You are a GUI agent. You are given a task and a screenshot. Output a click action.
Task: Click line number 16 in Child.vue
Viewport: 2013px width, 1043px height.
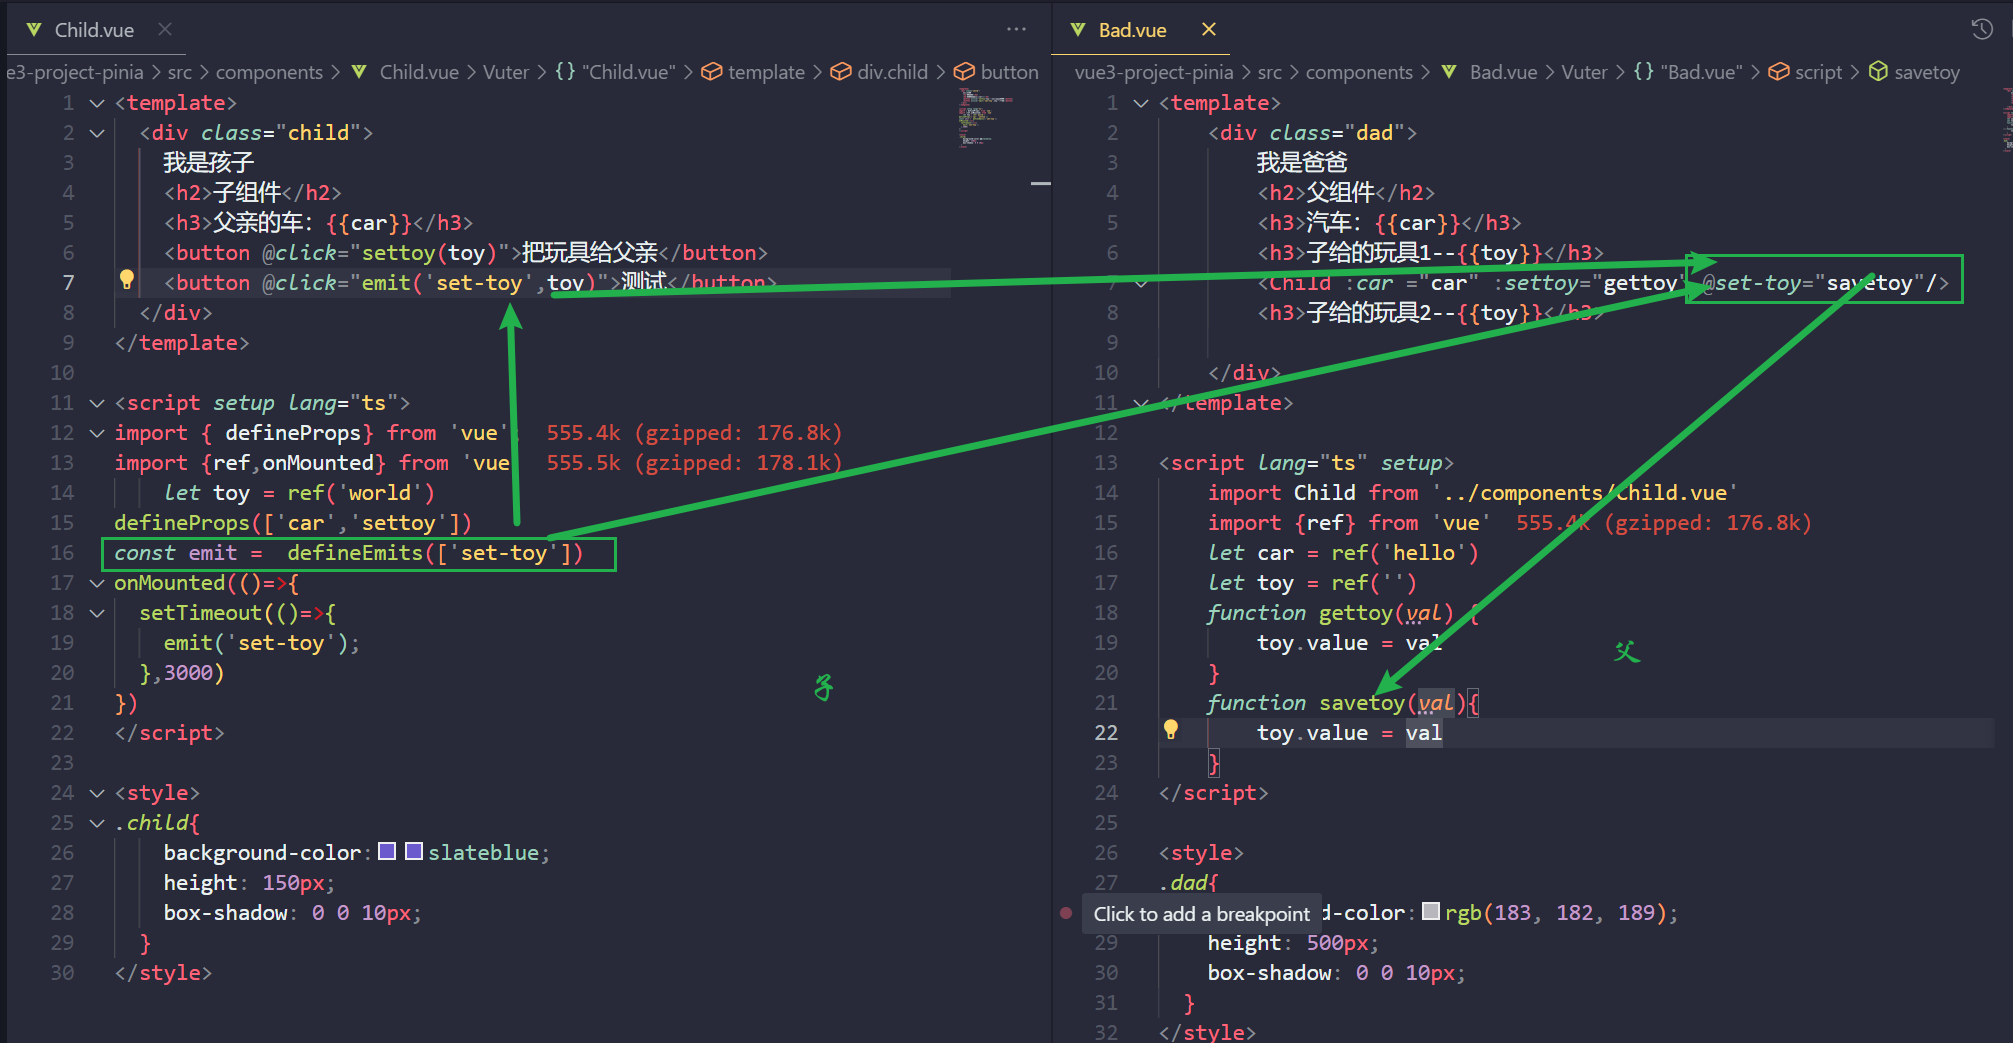[x=62, y=553]
